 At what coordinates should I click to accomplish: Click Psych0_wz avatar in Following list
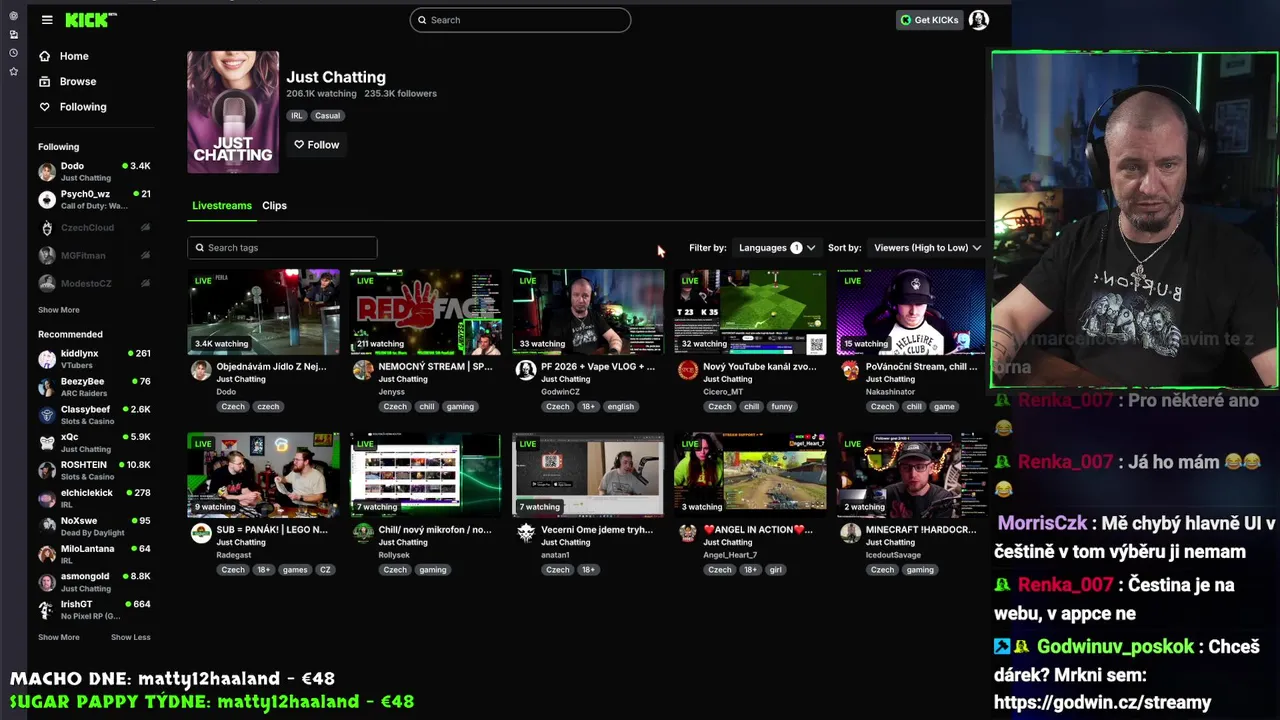[x=46, y=200]
